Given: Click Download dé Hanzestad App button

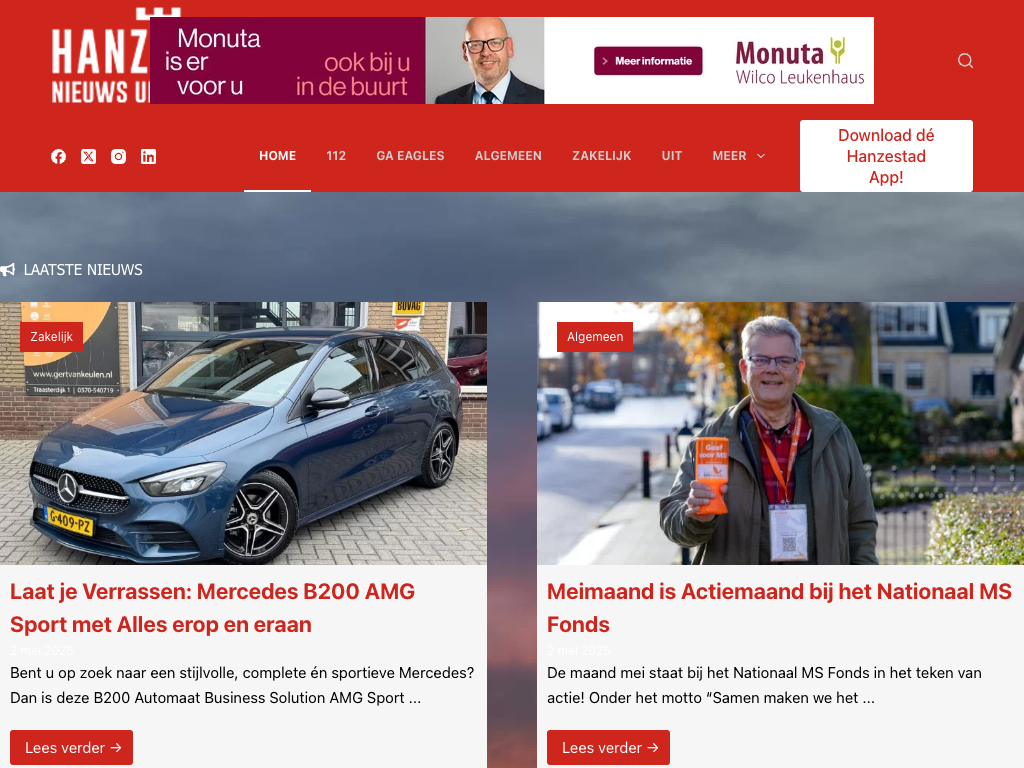Looking at the screenshot, I should [886, 156].
